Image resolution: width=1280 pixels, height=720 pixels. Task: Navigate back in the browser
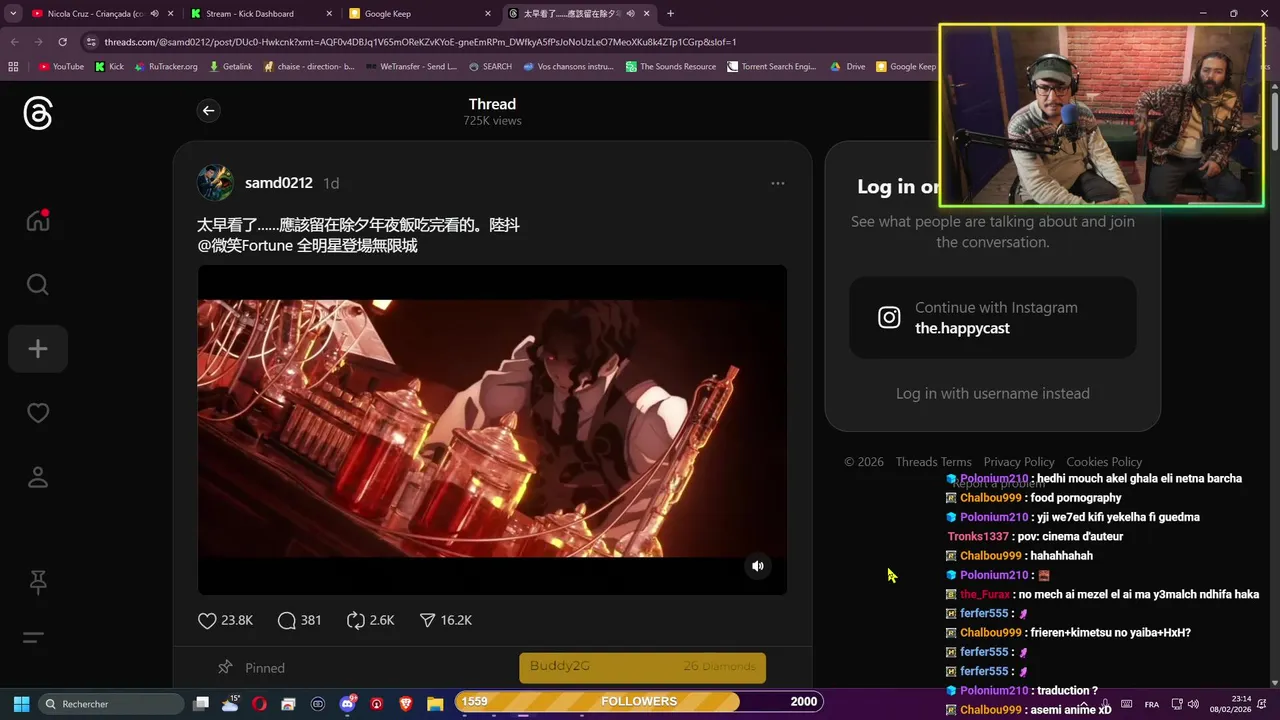[x=15, y=42]
